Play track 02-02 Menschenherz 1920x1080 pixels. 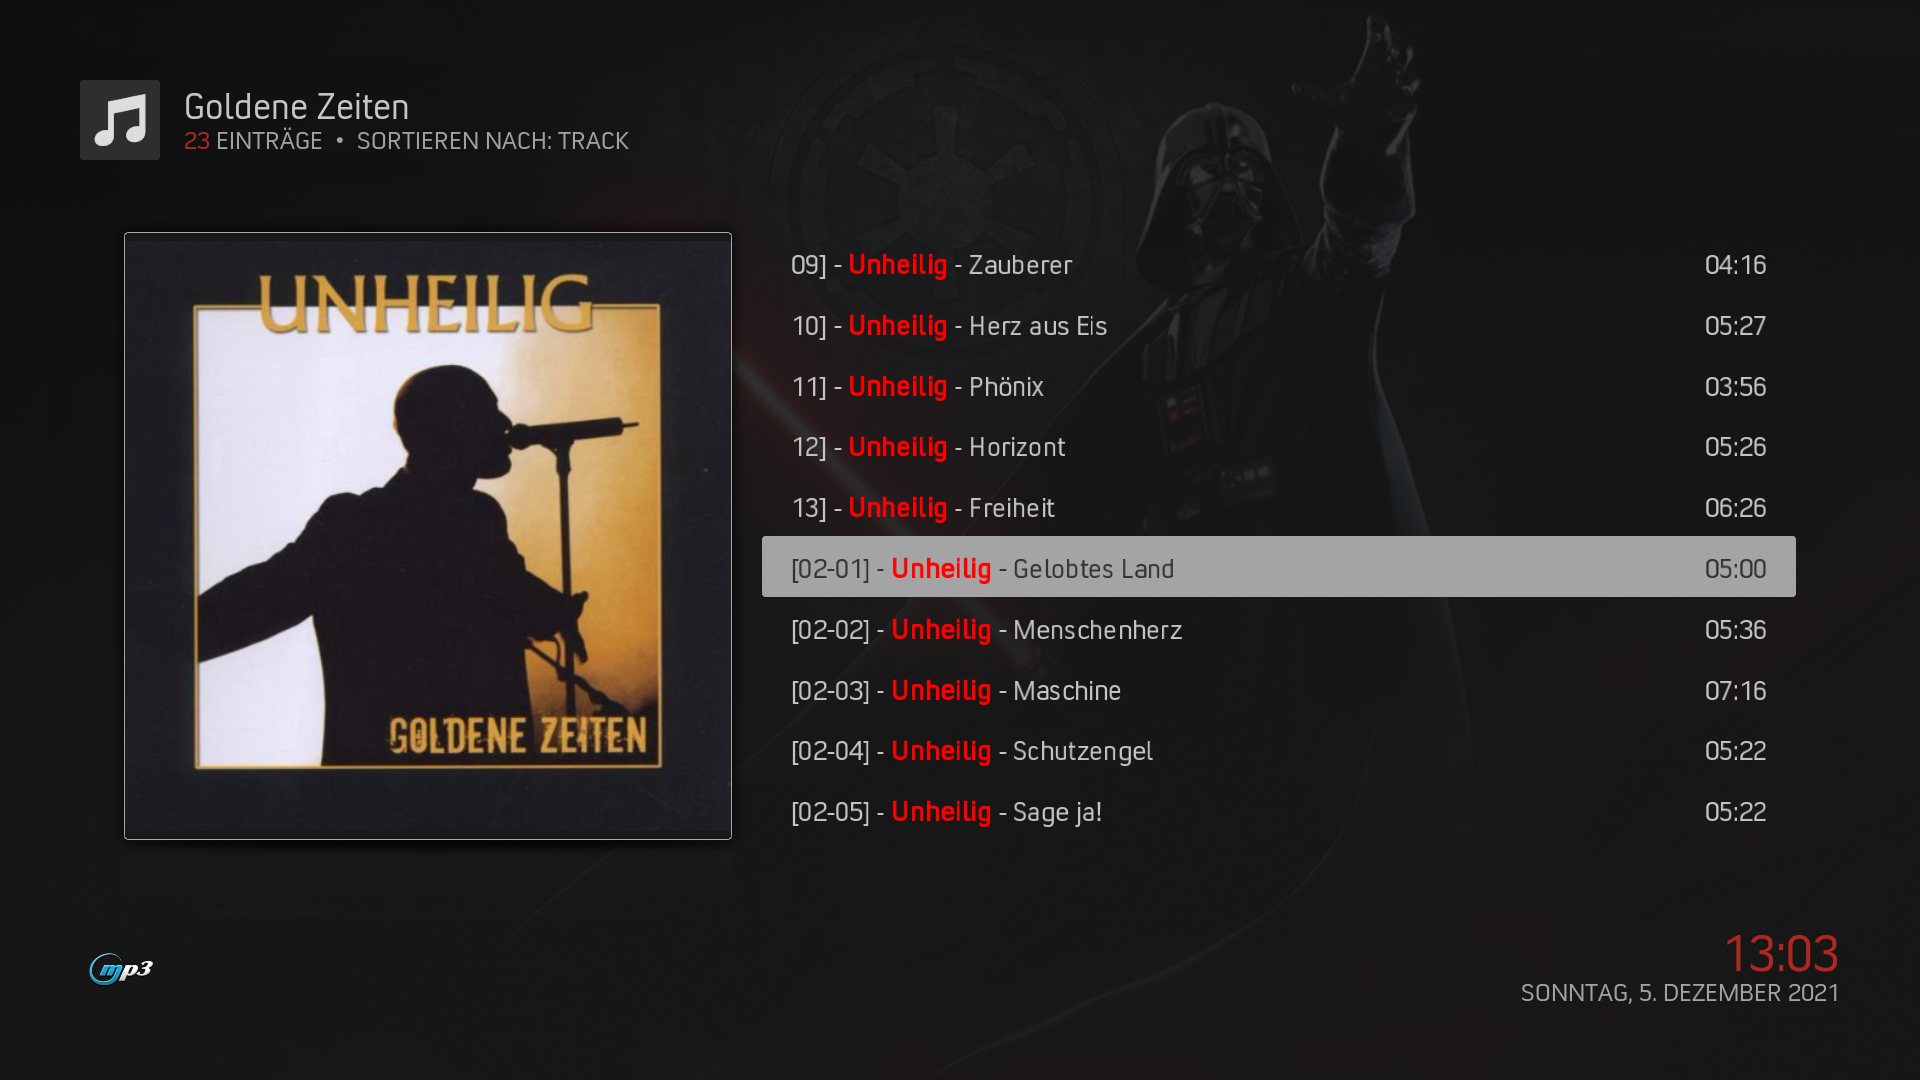click(1278, 630)
